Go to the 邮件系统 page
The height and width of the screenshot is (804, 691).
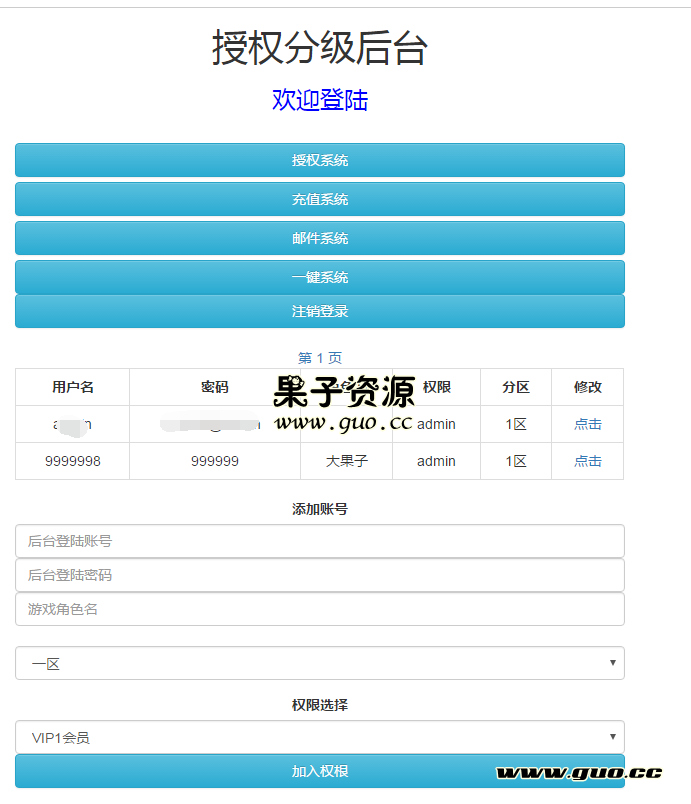pos(320,238)
